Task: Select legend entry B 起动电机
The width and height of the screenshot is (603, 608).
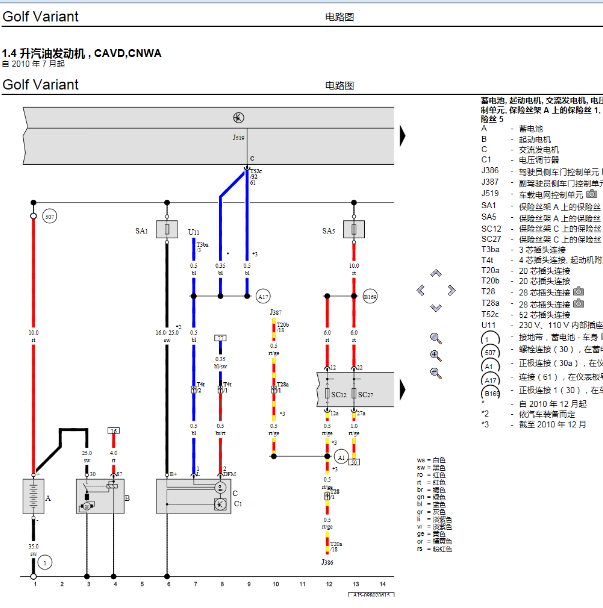Action: click(516, 139)
